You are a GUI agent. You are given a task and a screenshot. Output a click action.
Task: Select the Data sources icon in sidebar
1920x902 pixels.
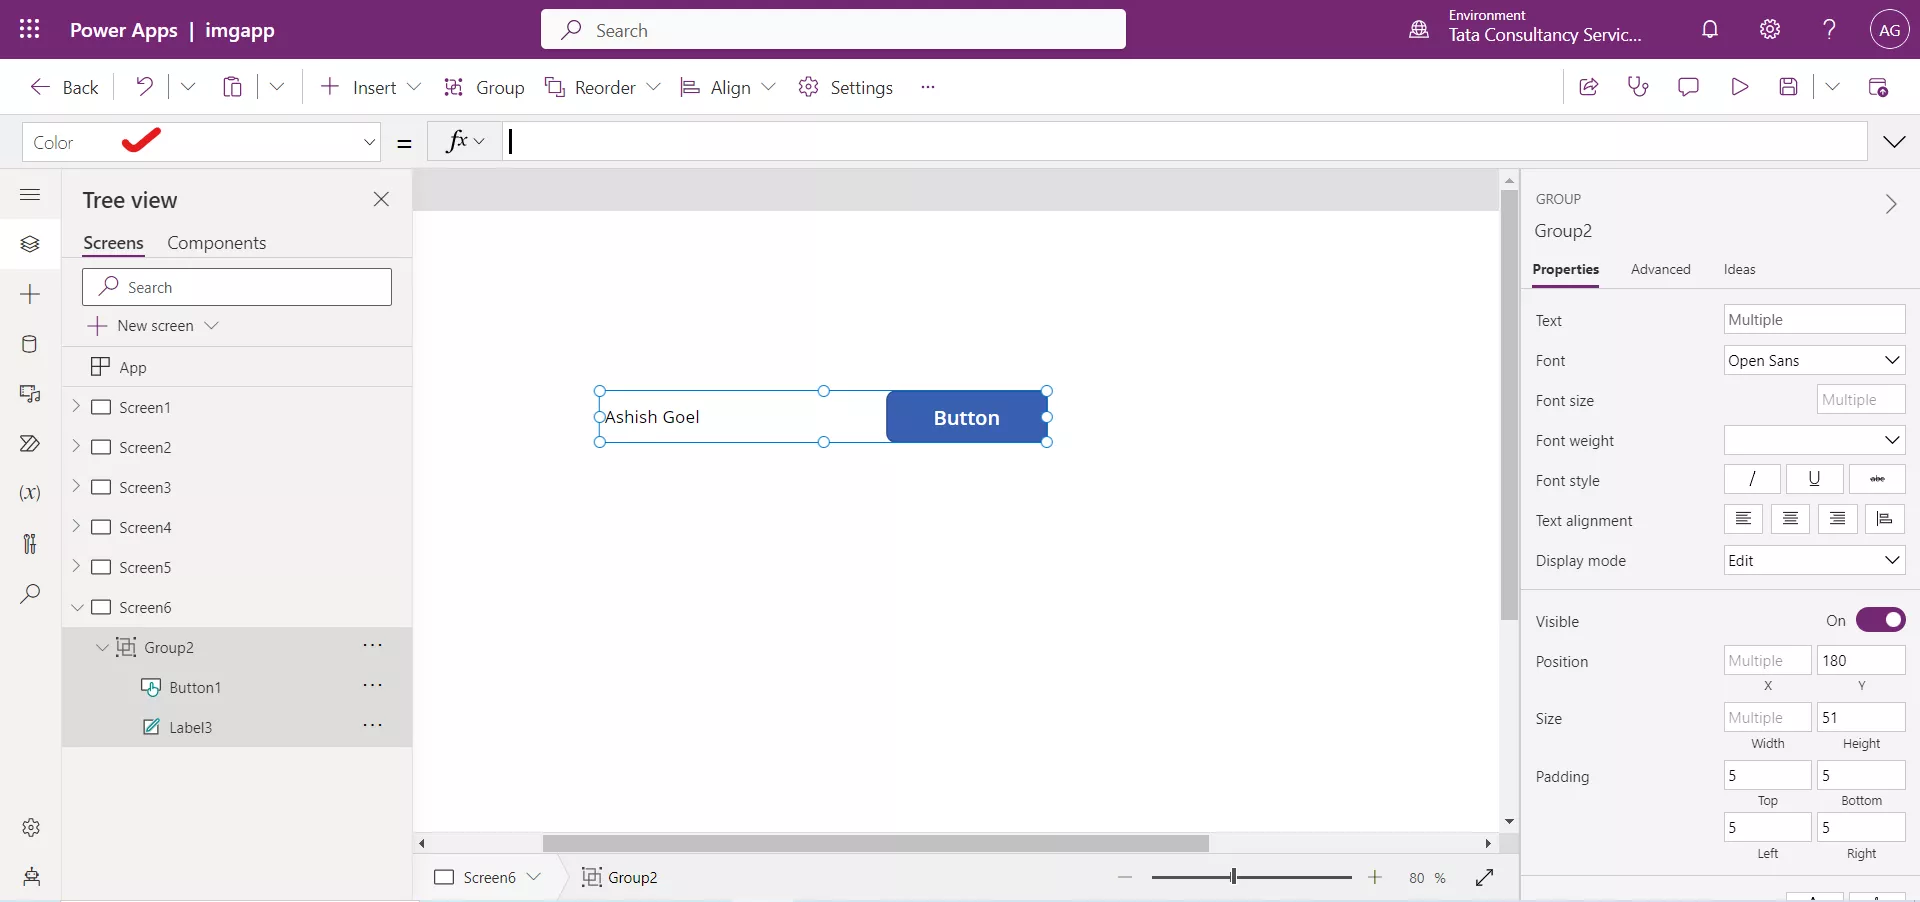click(x=30, y=344)
